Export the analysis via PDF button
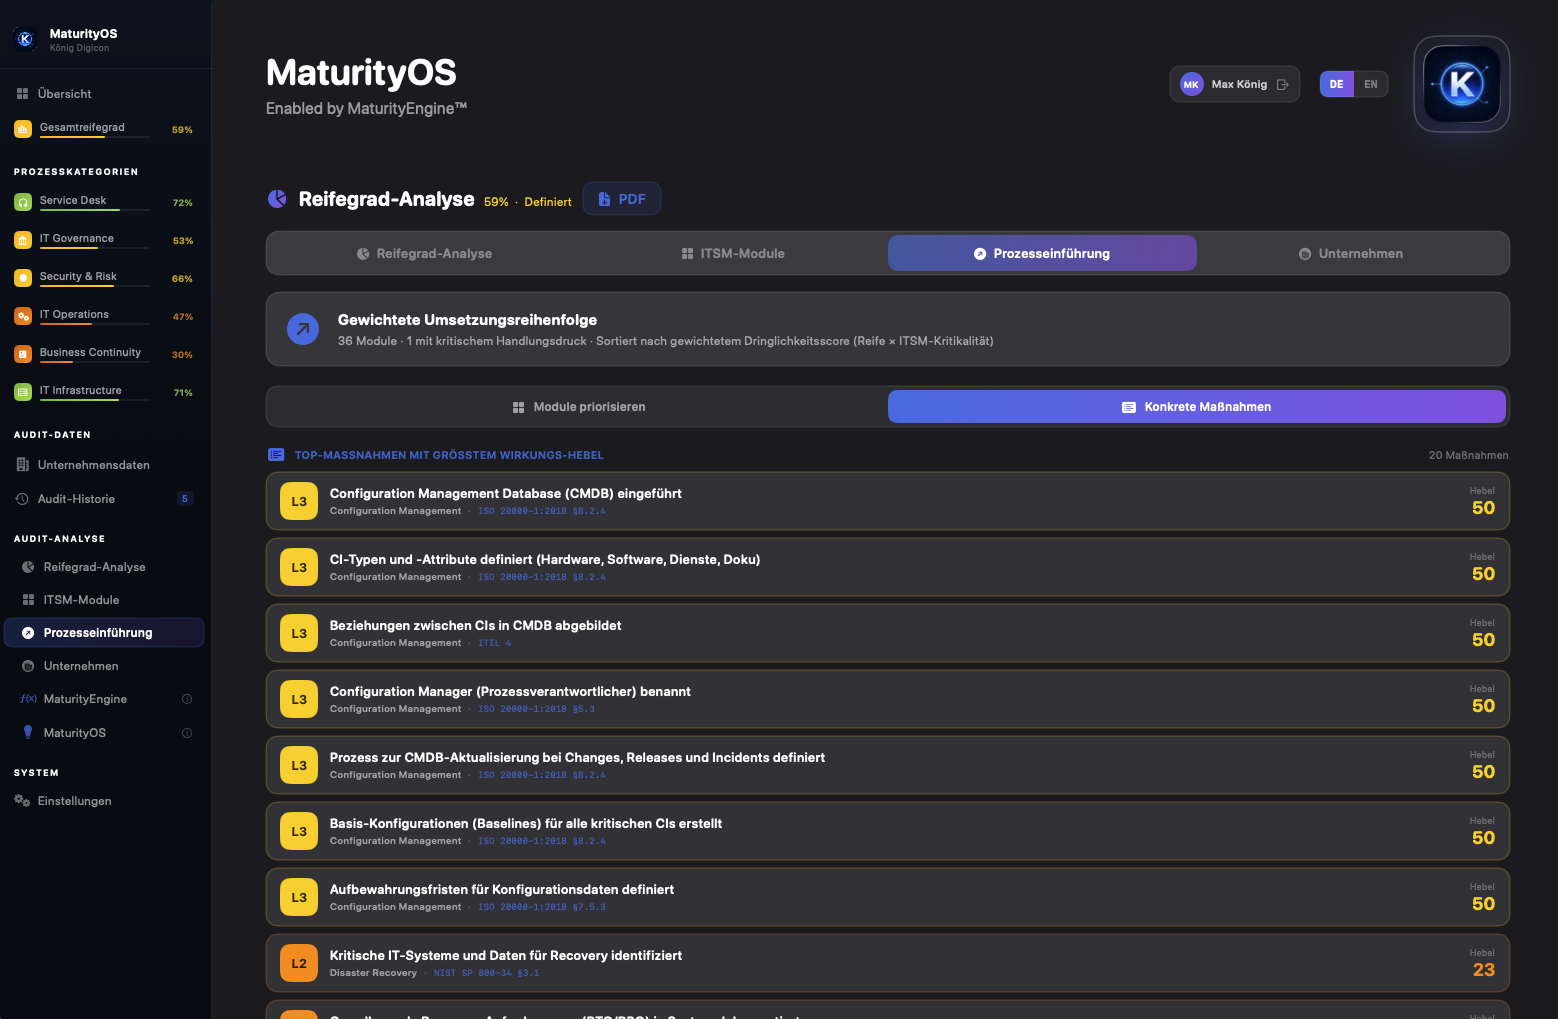 622,199
